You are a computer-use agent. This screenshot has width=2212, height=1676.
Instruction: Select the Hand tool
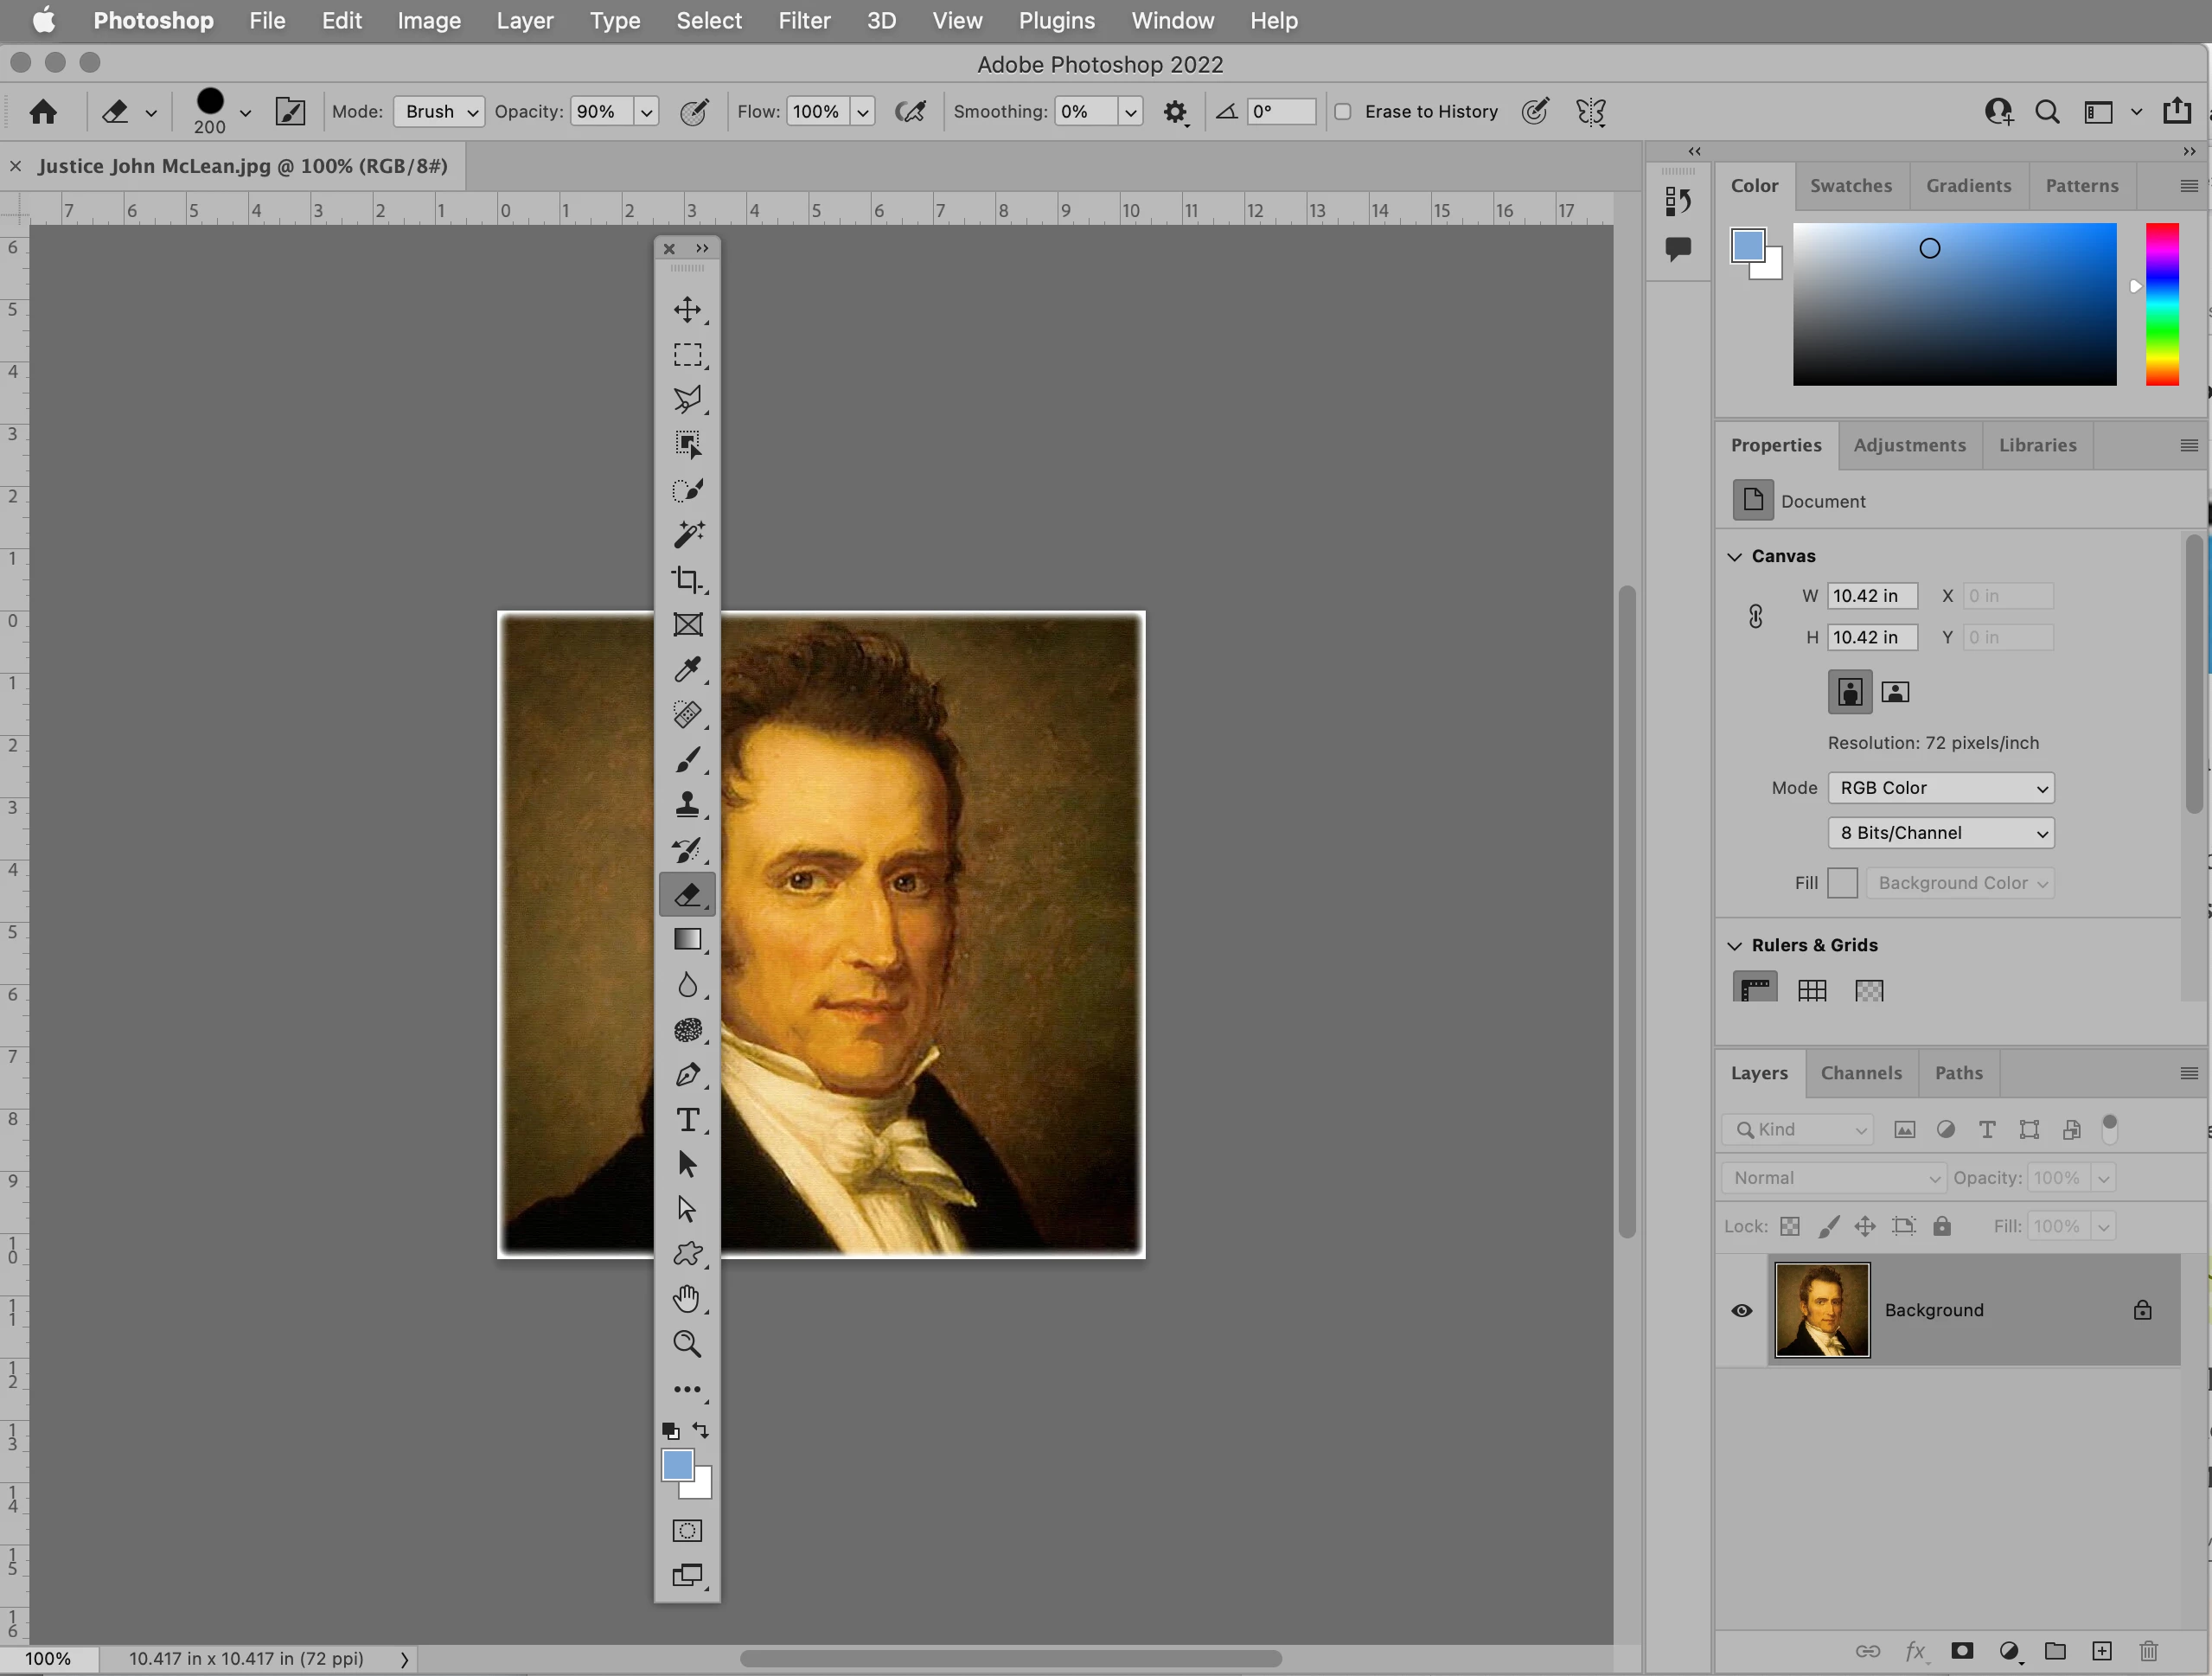point(687,1298)
